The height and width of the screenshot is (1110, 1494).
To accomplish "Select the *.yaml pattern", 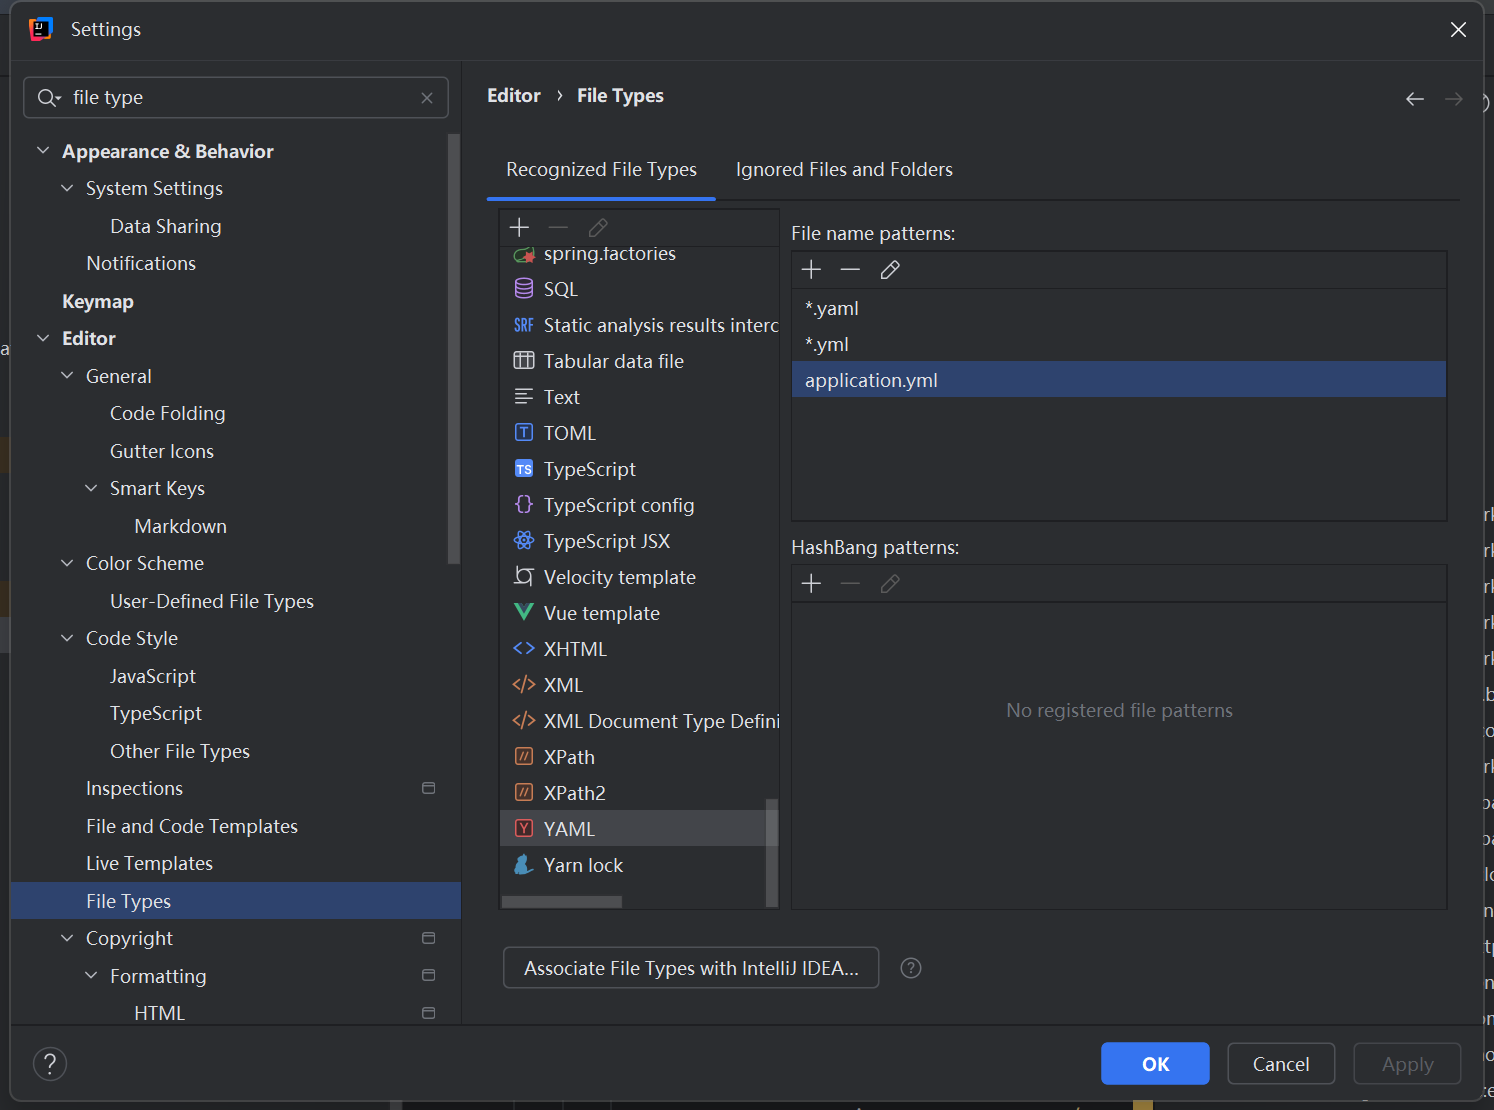I will tap(1118, 308).
